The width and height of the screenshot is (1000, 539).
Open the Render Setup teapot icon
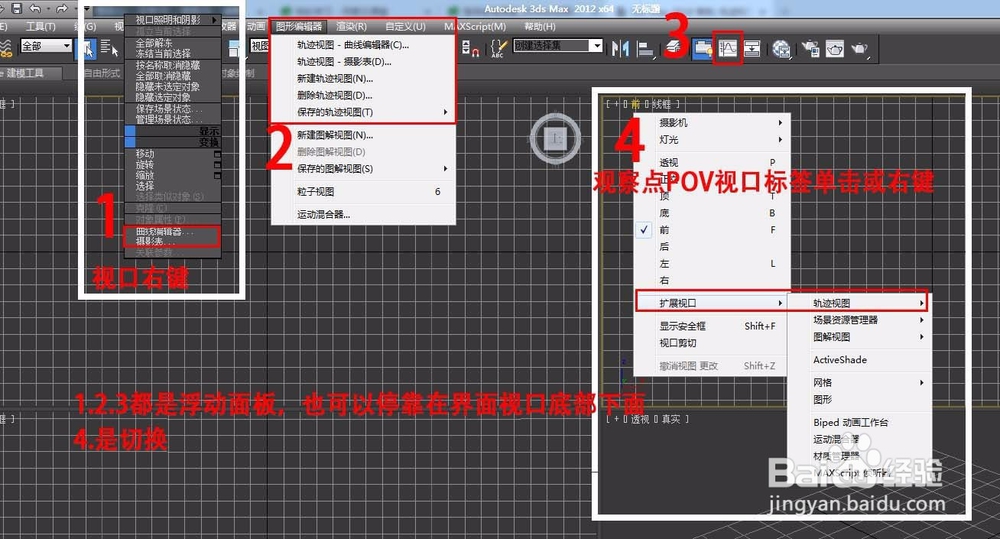811,48
